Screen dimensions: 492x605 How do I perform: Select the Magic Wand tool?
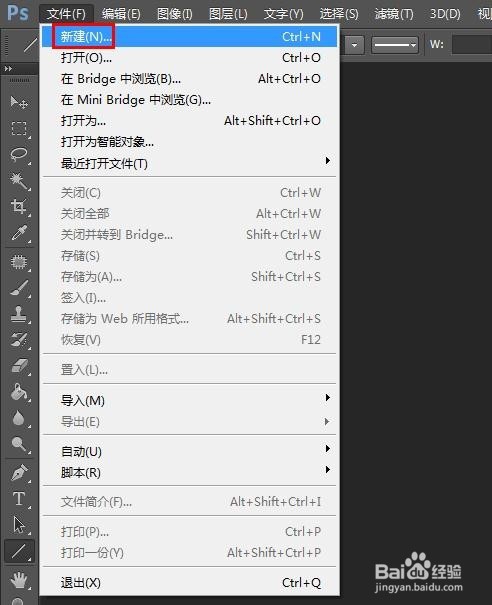(19, 181)
